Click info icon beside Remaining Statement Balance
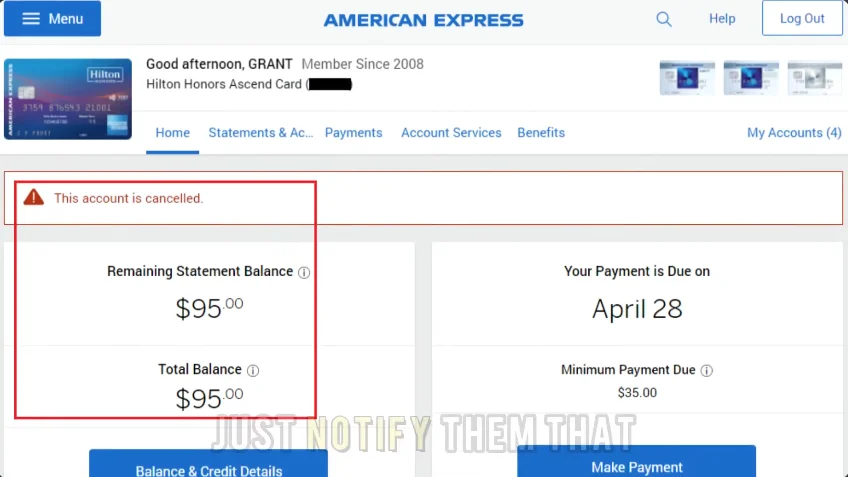The image size is (848, 477). [304, 272]
